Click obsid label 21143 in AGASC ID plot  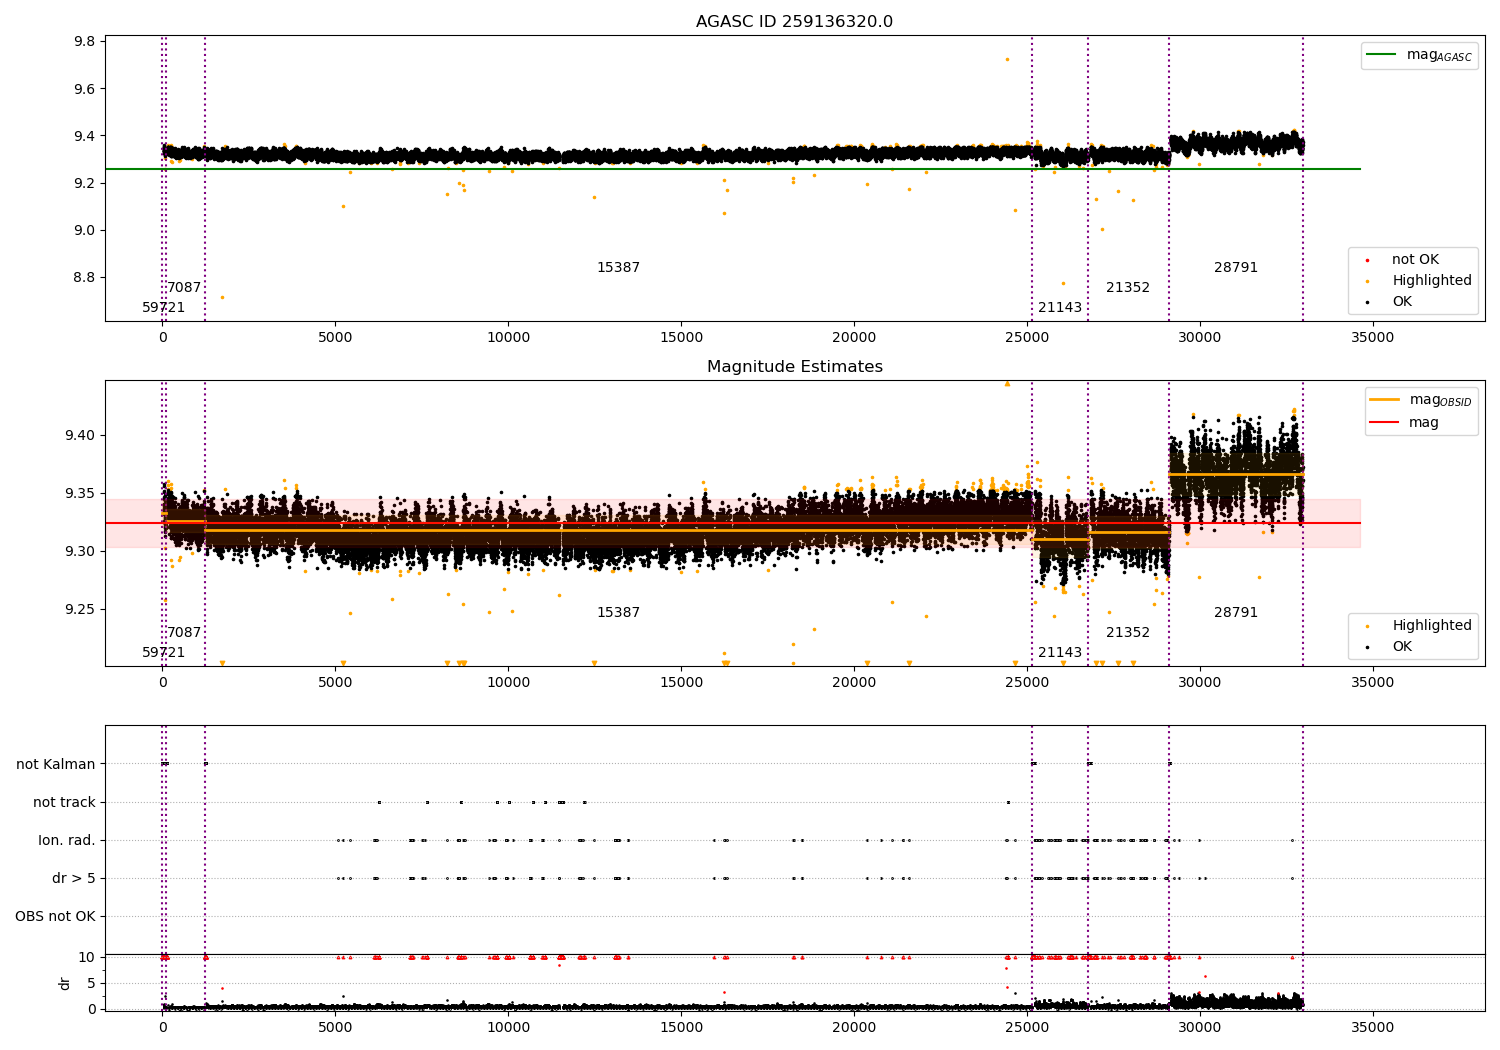point(1060,308)
